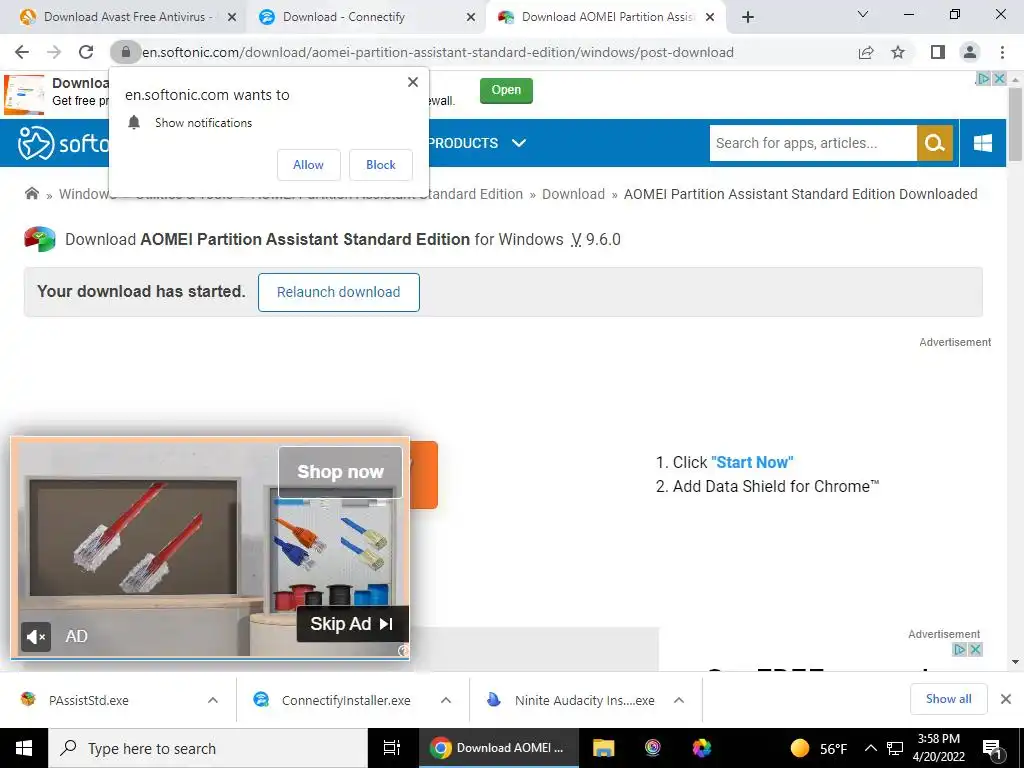
Task: Reload the current page
Action: 86,52
